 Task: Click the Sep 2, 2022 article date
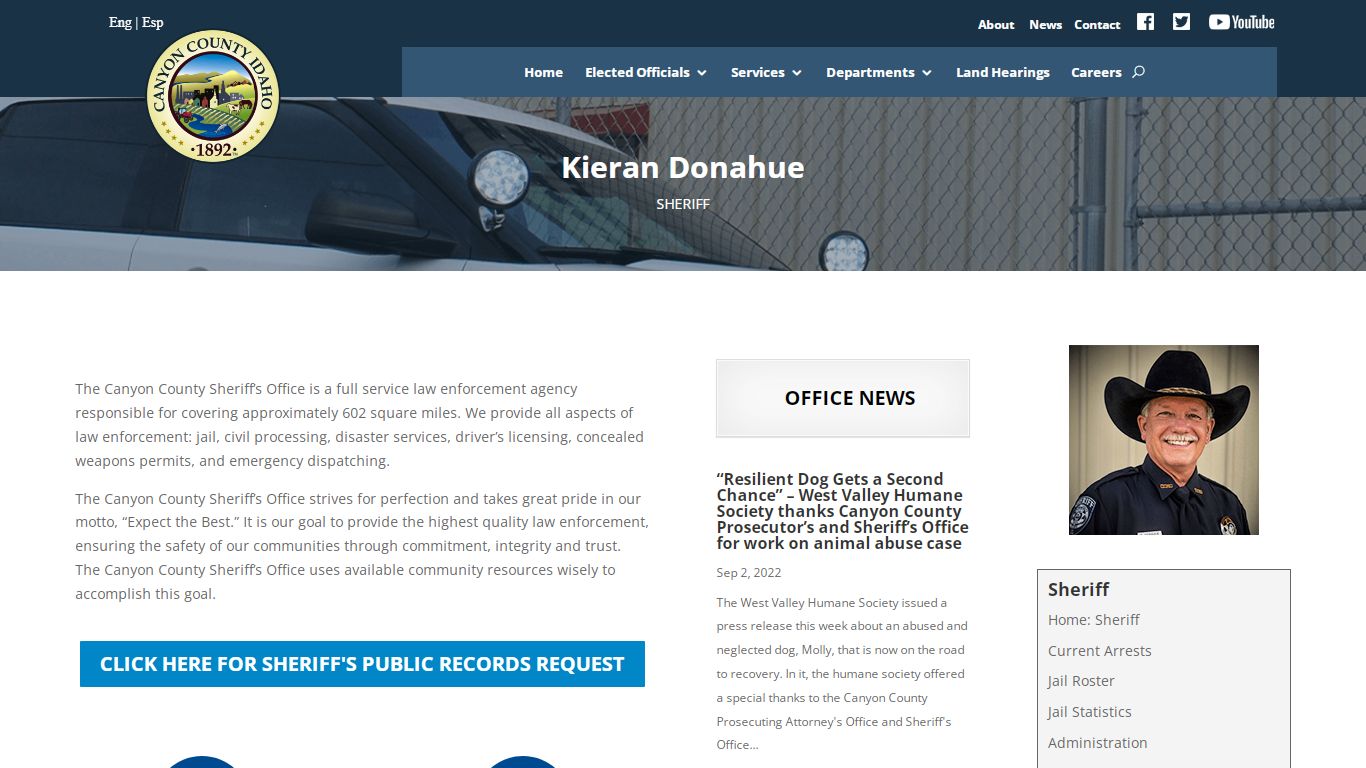pyautogui.click(x=749, y=573)
